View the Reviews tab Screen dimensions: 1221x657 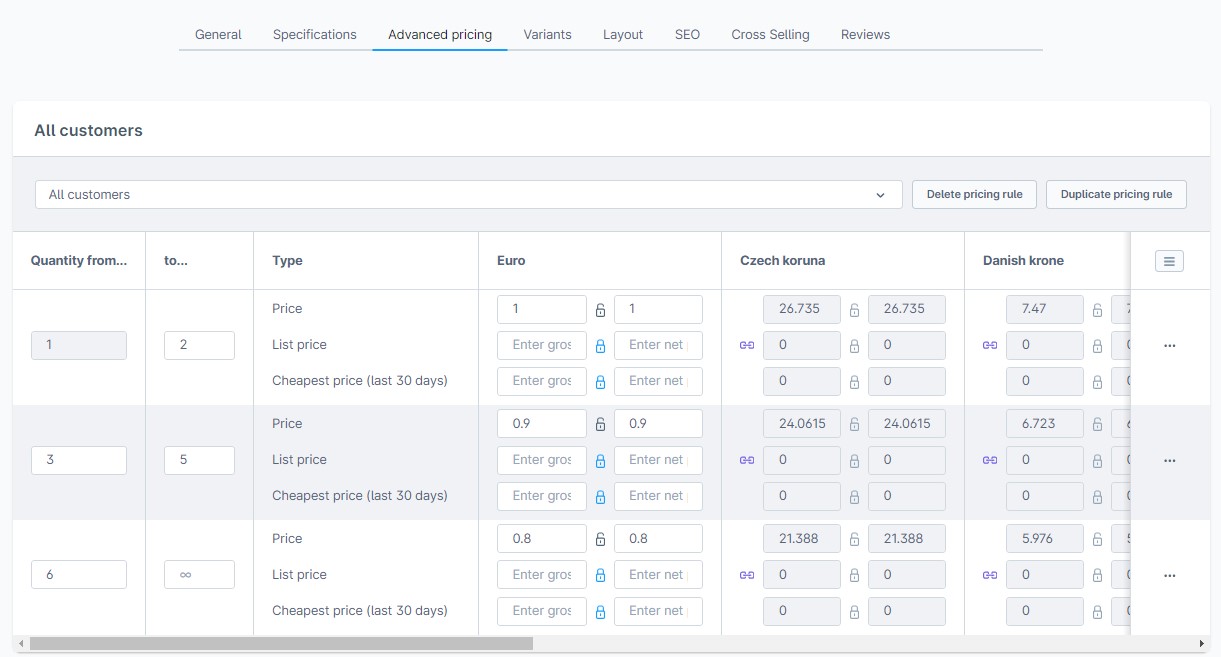pos(865,34)
